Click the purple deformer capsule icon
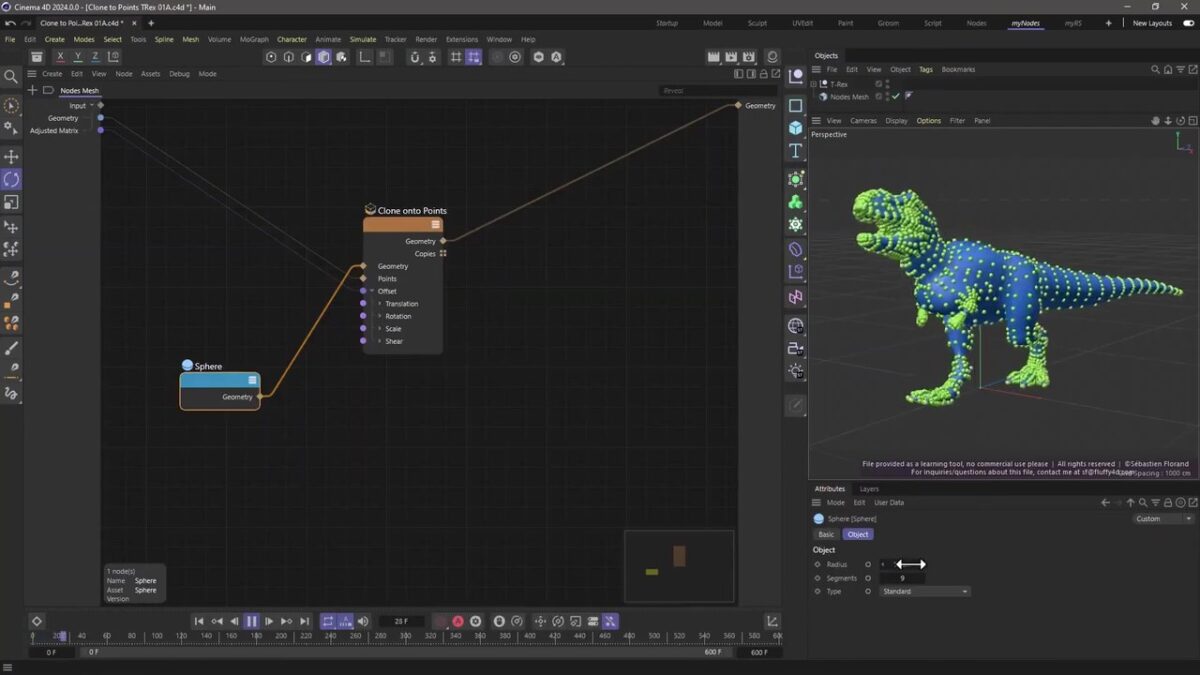1200x675 pixels. 796,249
